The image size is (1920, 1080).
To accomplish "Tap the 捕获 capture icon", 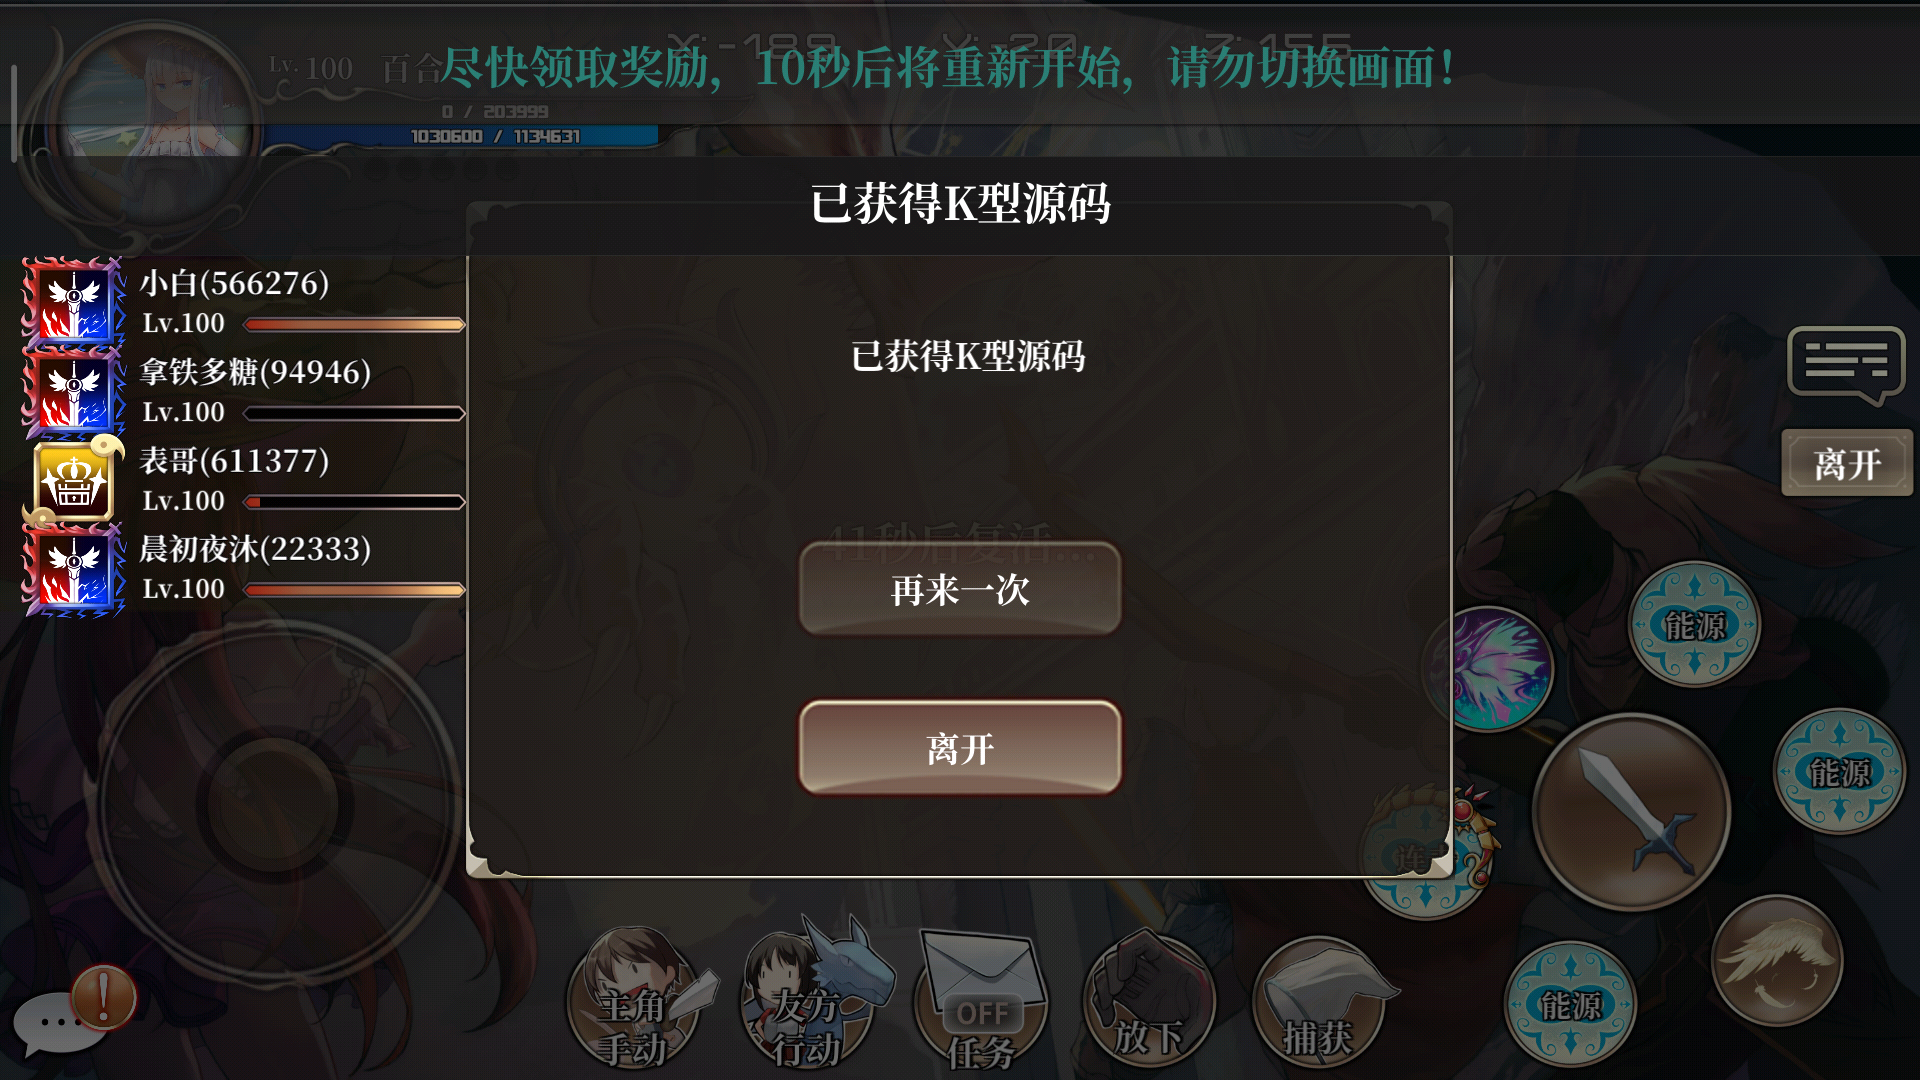I will tap(1319, 1000).
